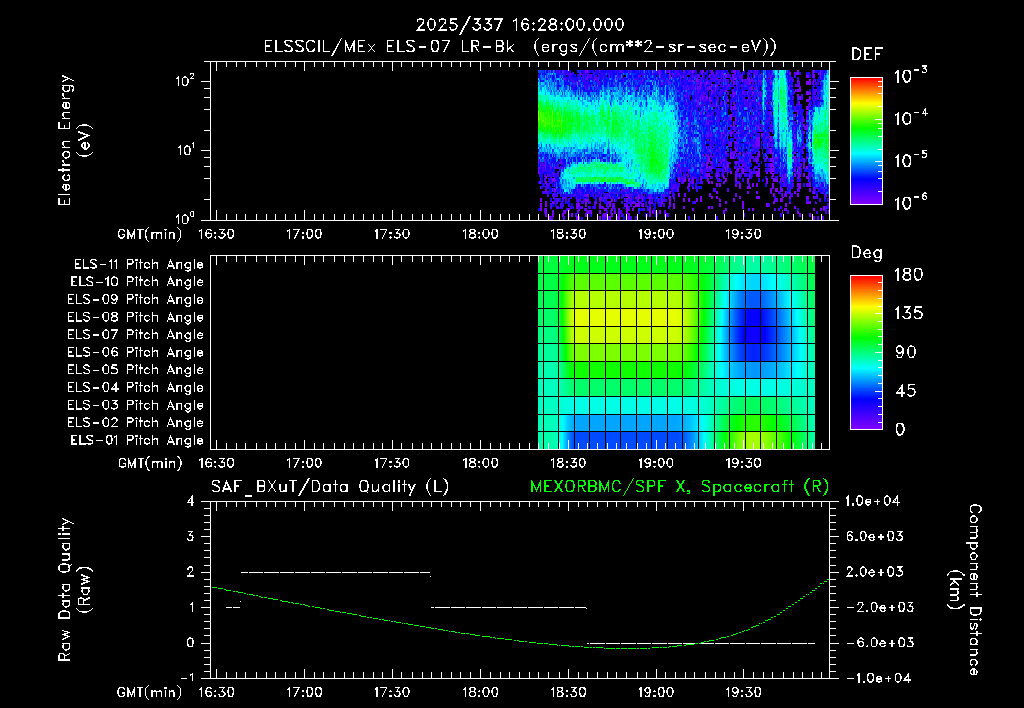The image size is (1024, 708).
Task: Click the timestamp title 2025/337 16:28:00.000
Action: coord(520,25)
